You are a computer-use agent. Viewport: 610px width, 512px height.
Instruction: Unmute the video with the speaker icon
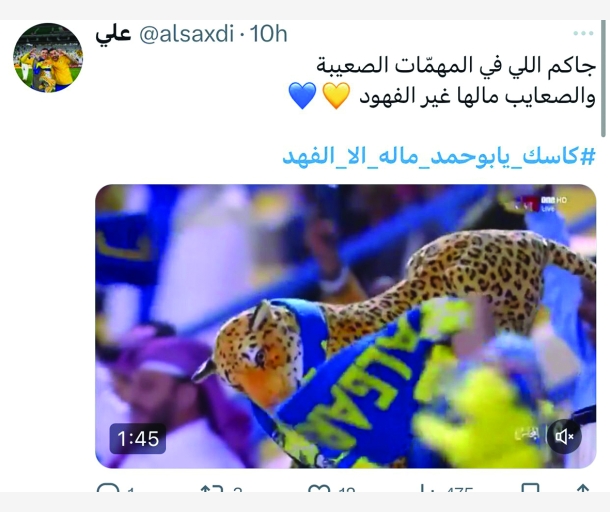coord(564,436)
